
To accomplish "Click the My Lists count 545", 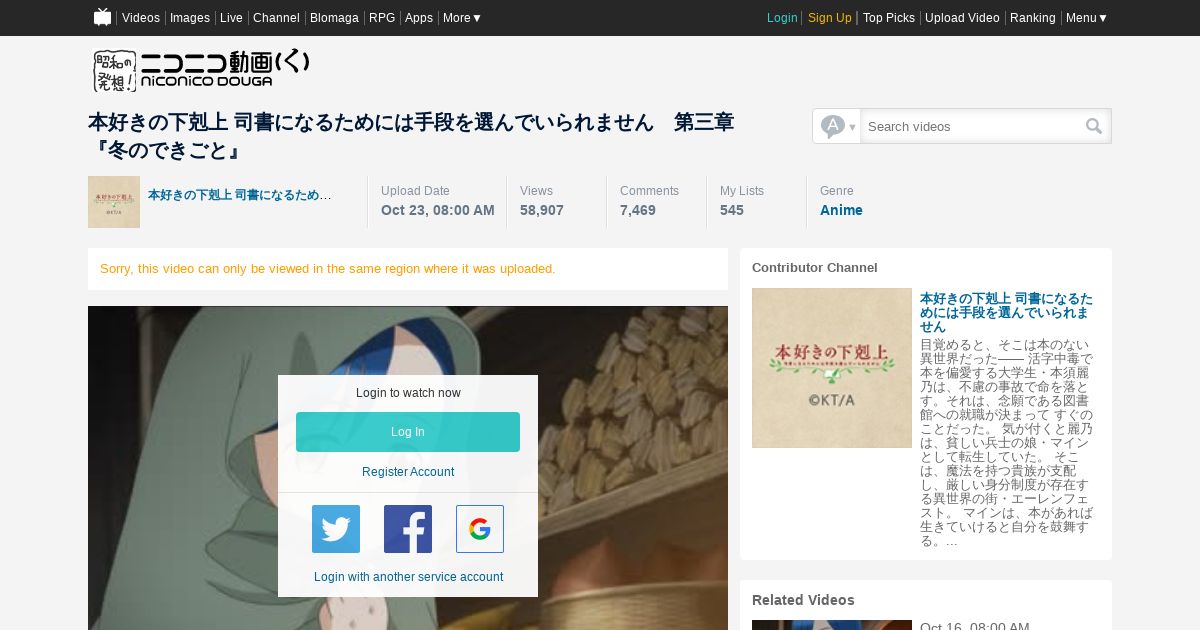I will click(732, 210).
